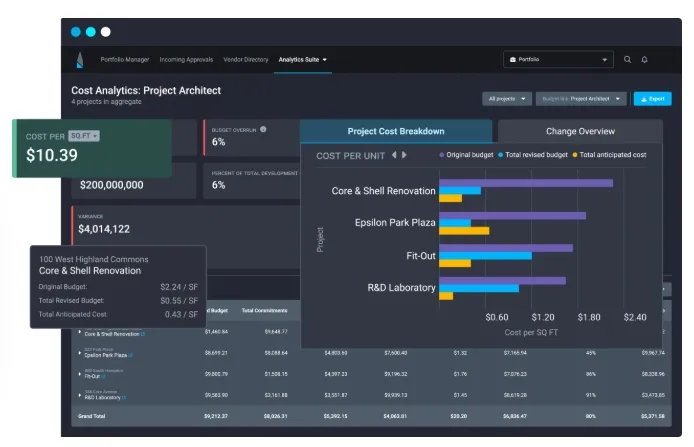This screenshot has width=694, height=447.
Task: Expand the Fit-Out table row
Action: [80, 374]
